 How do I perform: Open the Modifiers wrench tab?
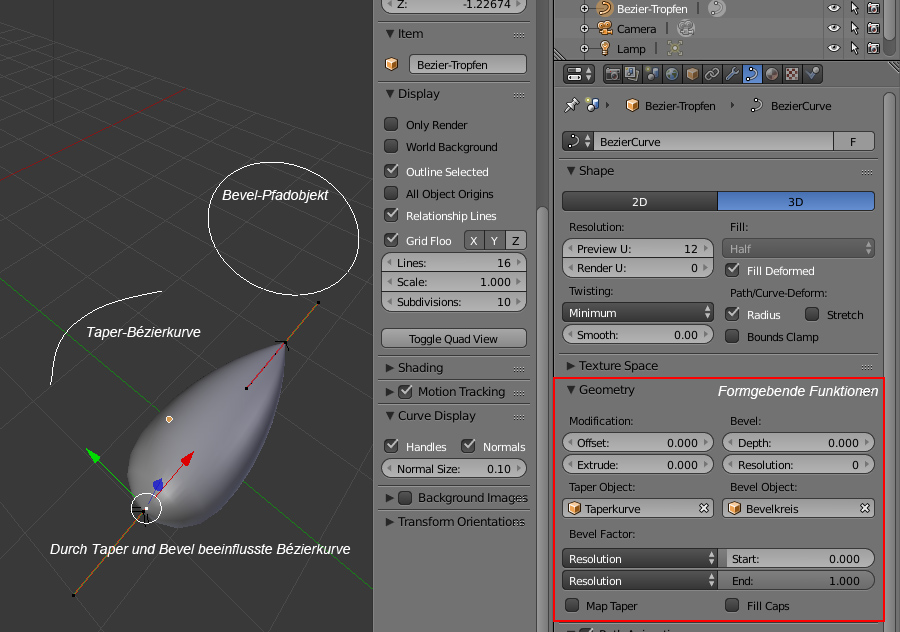coord(732,74)
